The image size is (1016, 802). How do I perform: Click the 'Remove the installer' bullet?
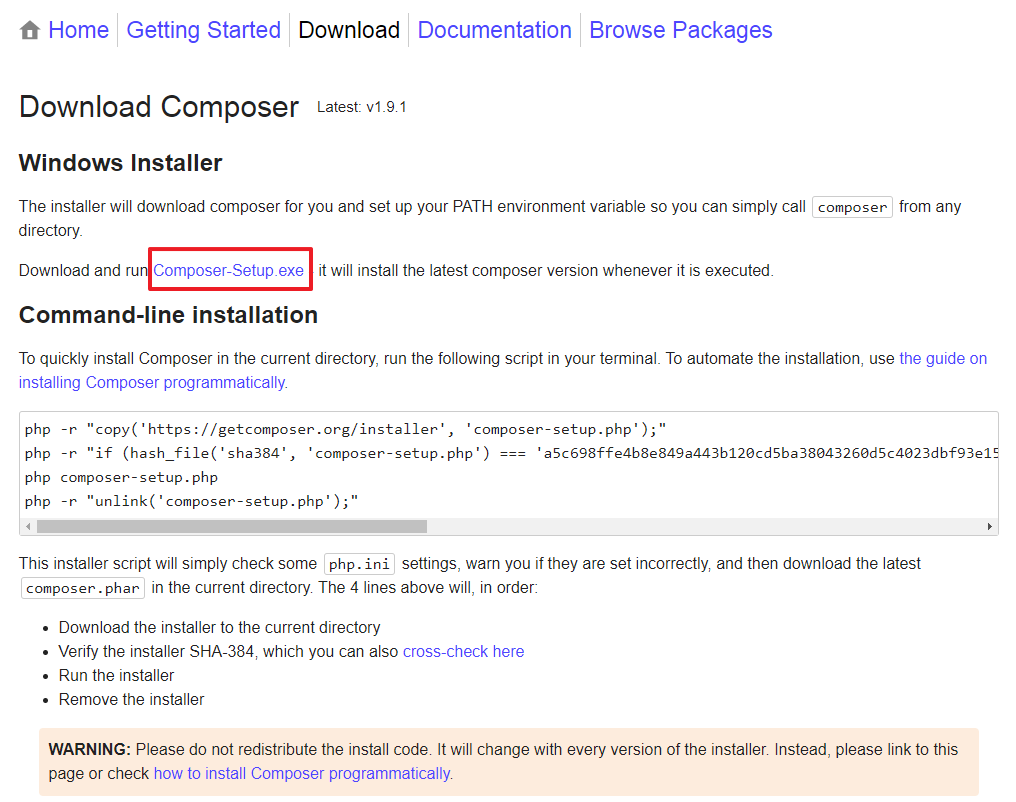point(132,699)
